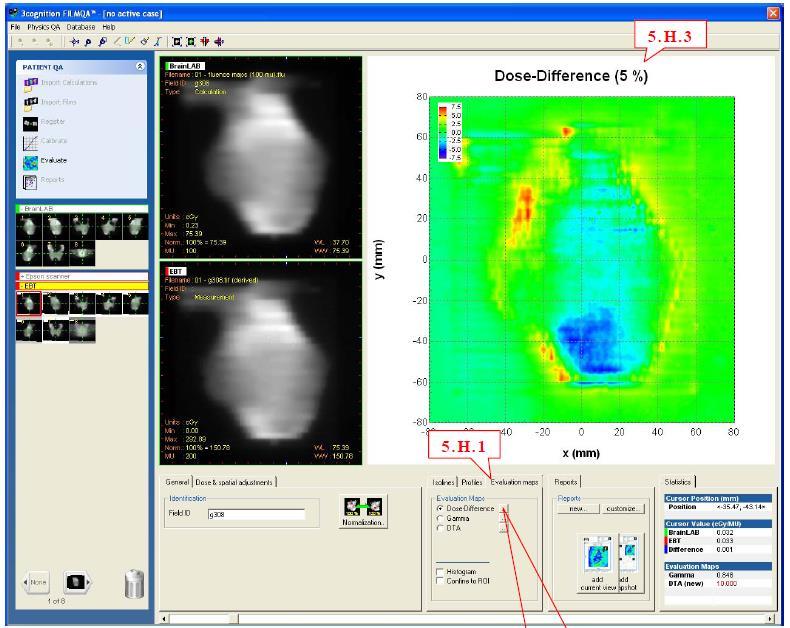Open the Reports step icon
Screen dimensions: 790x628
(x=30, y=181)
